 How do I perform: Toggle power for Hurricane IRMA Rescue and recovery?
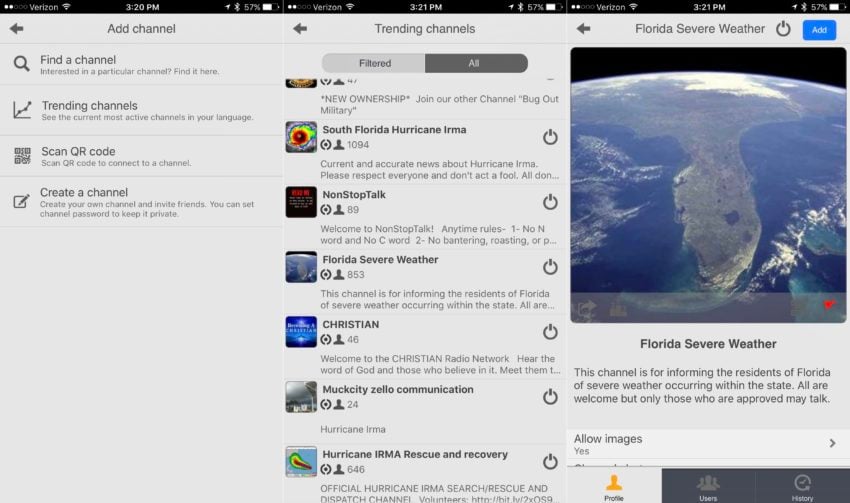pyautogui.click(x=550, y=461)
